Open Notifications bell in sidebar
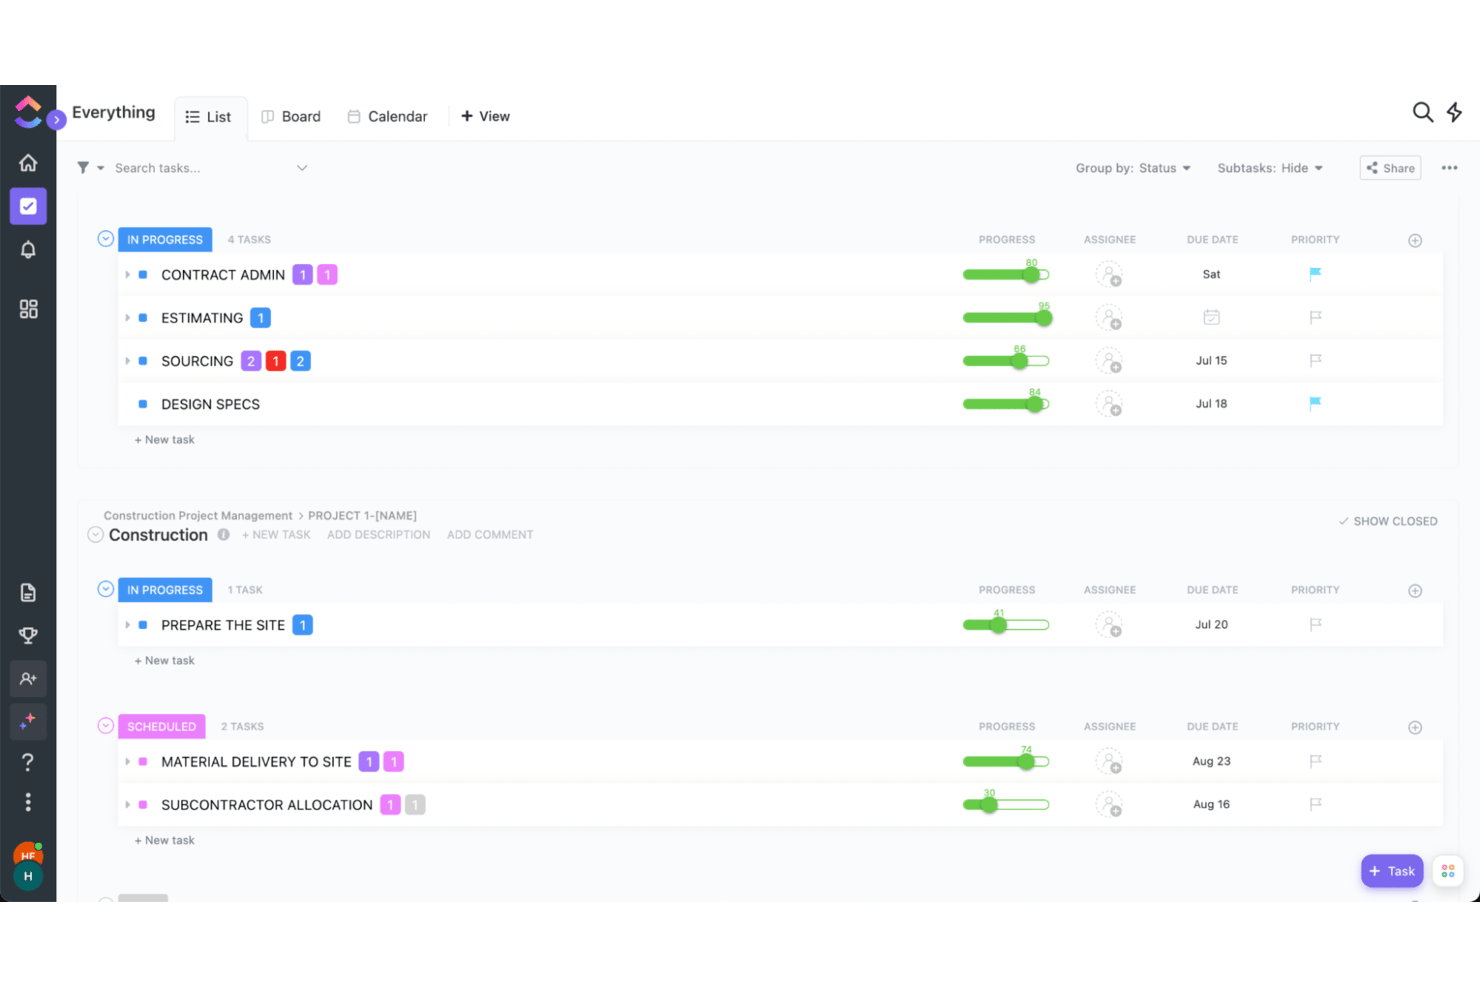Viewport: 1480px width, 987px height. [28, 250]
